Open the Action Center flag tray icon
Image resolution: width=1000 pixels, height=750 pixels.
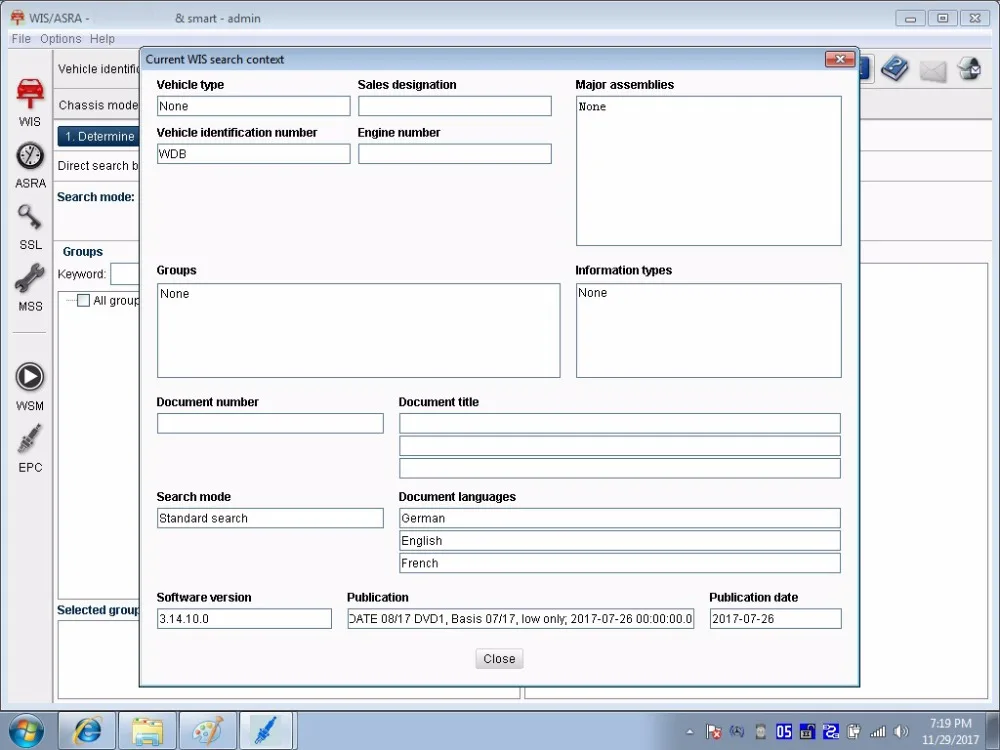pyautogui.click(x=714, y=732)
